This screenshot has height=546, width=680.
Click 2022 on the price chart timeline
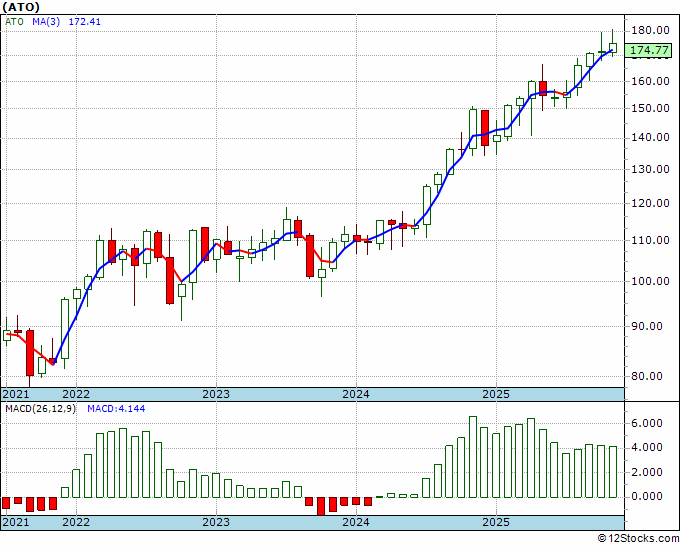coord(76,394)
